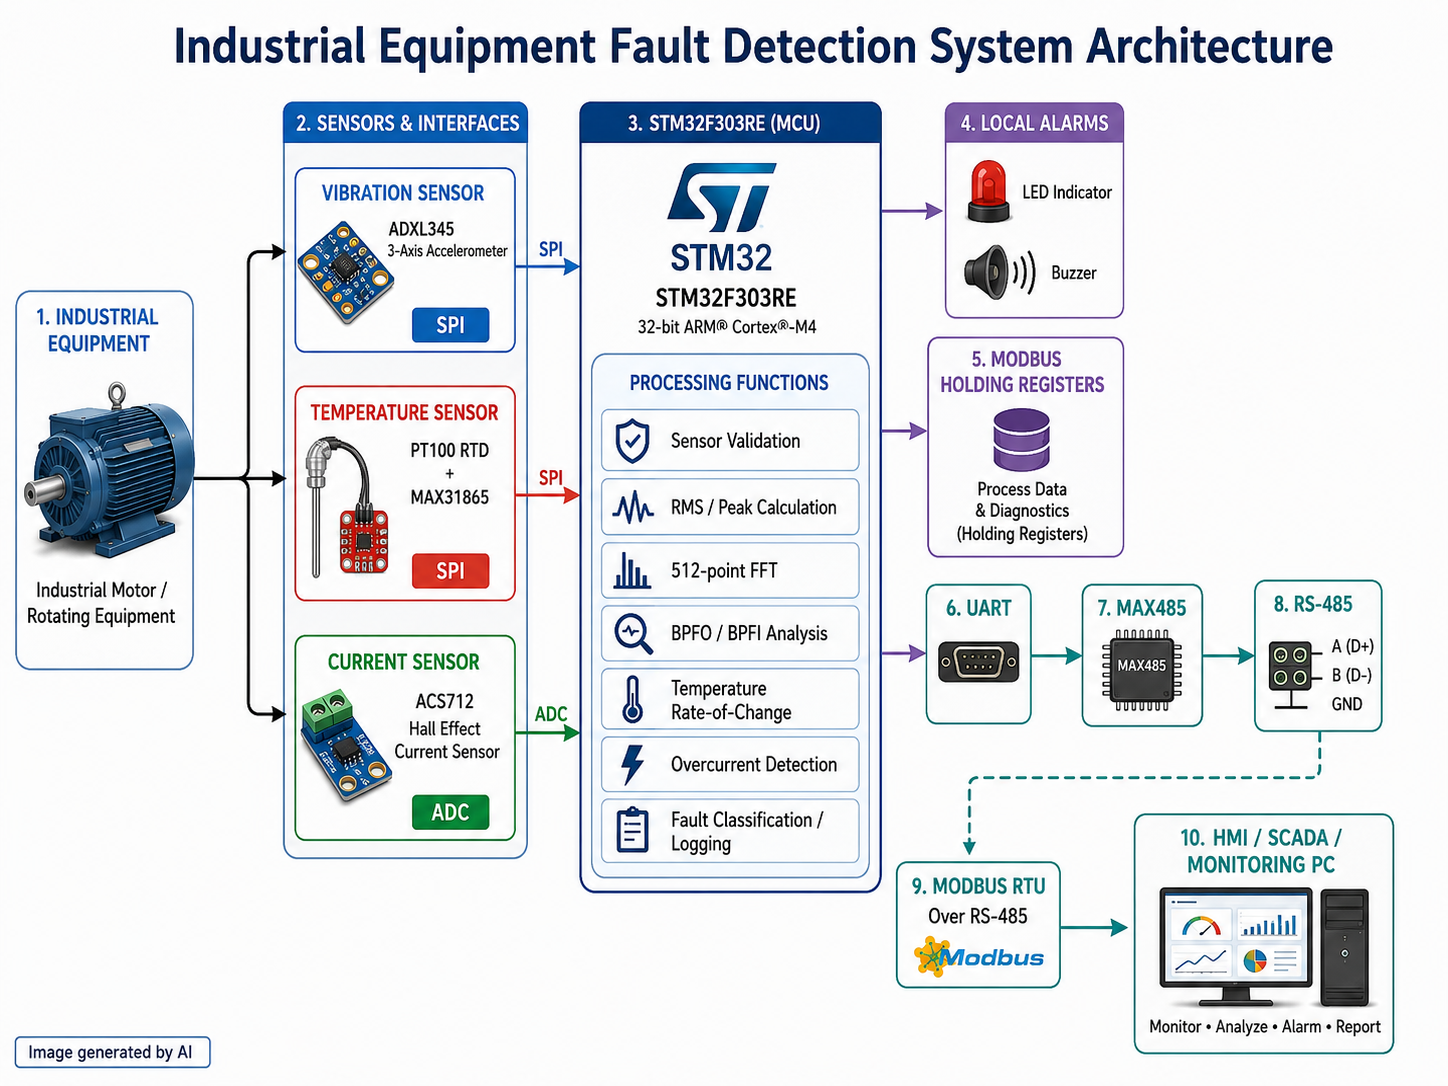Click the PROCESSING FUNCTIONS heading
This screenshot has width=1448, height=1086.
coord(729,383)
